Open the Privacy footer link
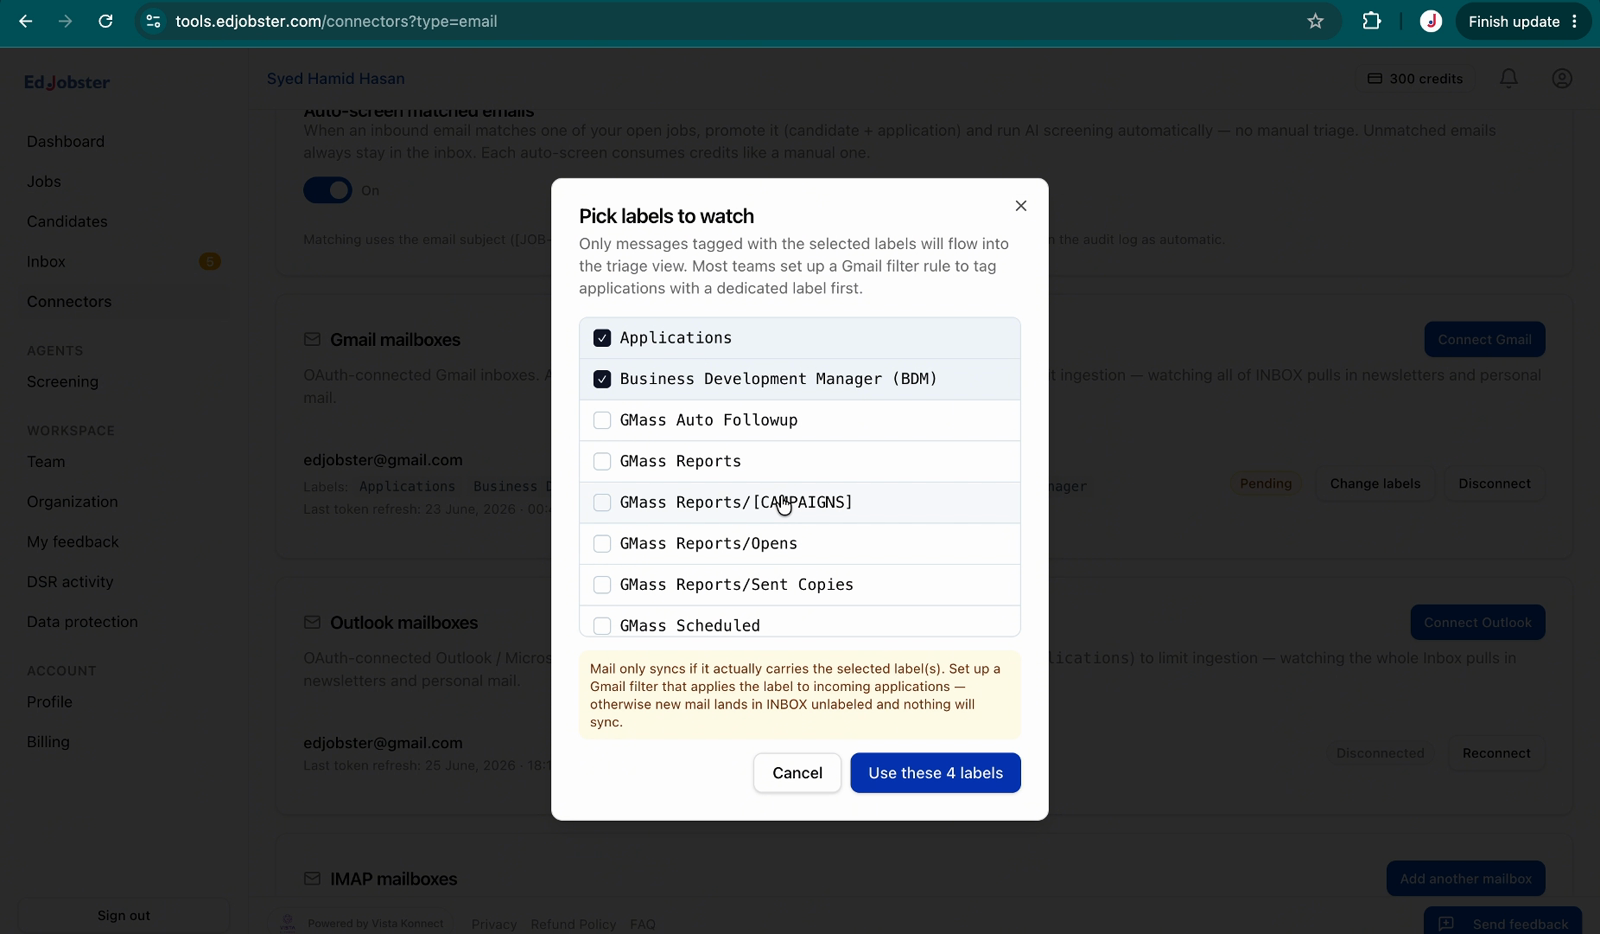 click(494, 924)
